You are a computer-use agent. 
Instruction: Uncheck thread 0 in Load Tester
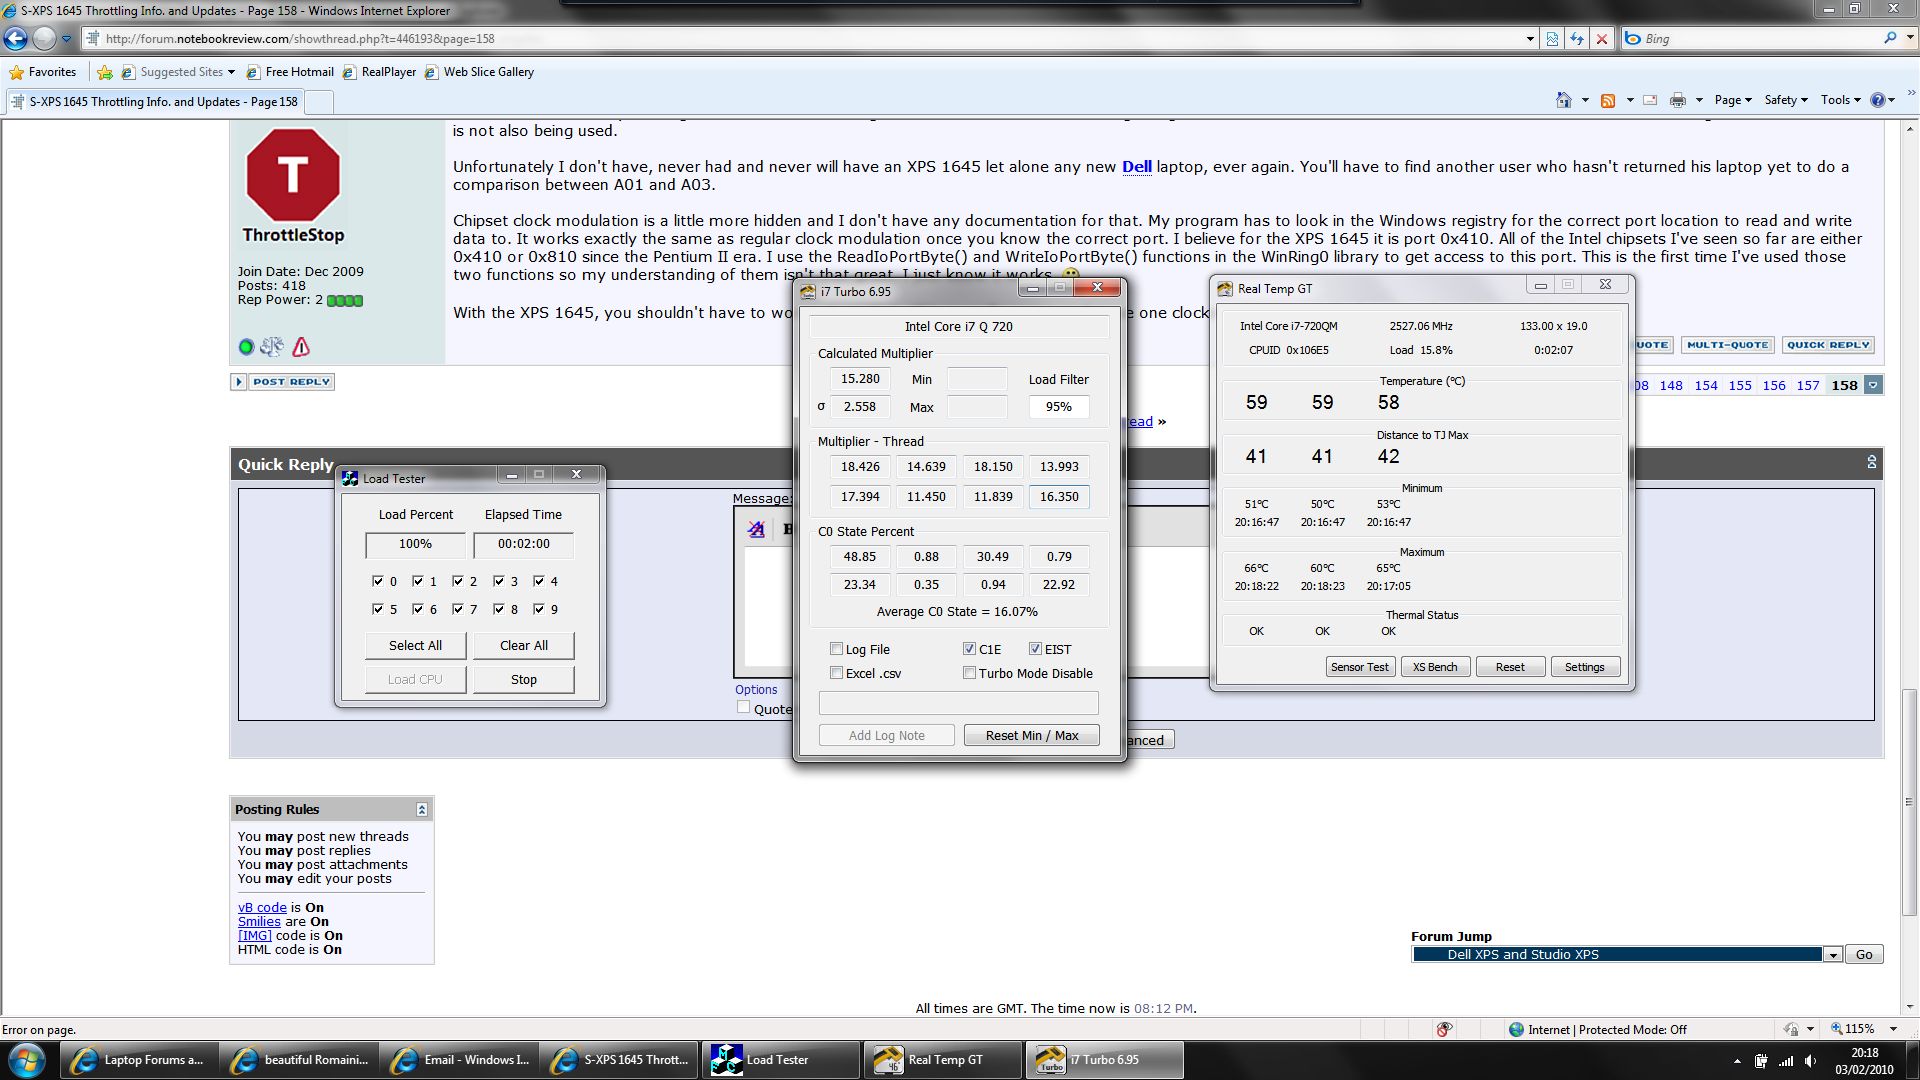pyautogui.click(x=378, y=581)
